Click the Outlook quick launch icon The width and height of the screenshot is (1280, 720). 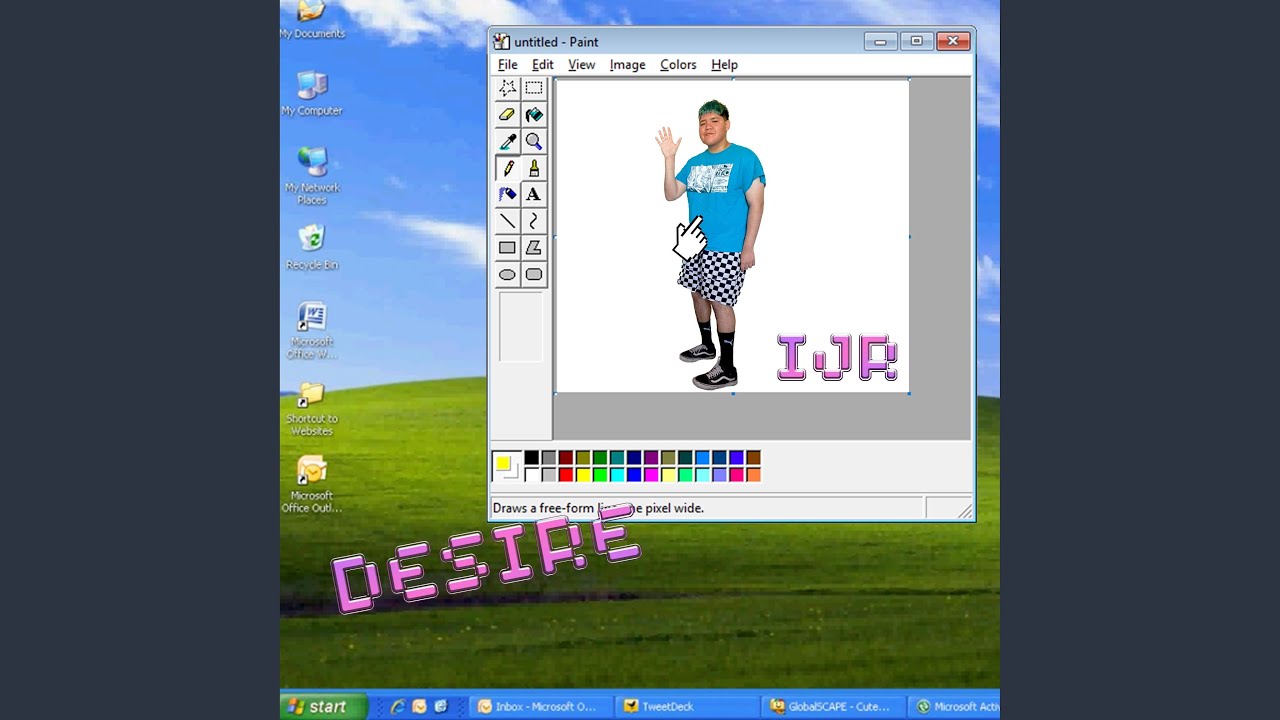[x=419, y=706]
